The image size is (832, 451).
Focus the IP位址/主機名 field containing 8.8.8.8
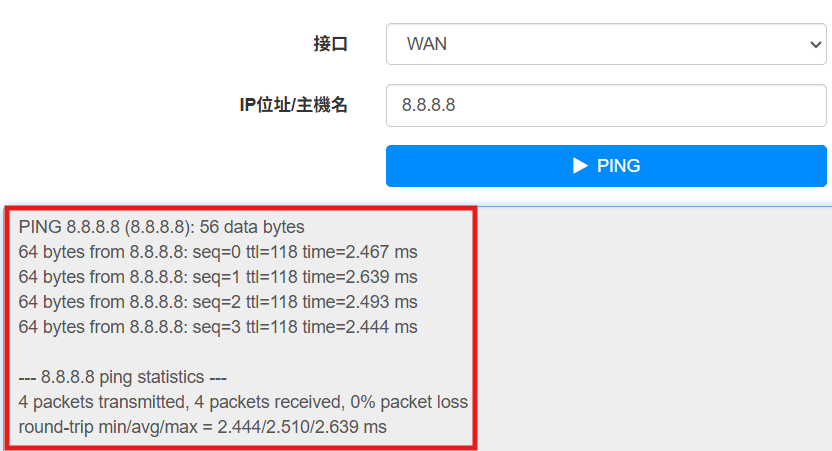coord(606,106)
